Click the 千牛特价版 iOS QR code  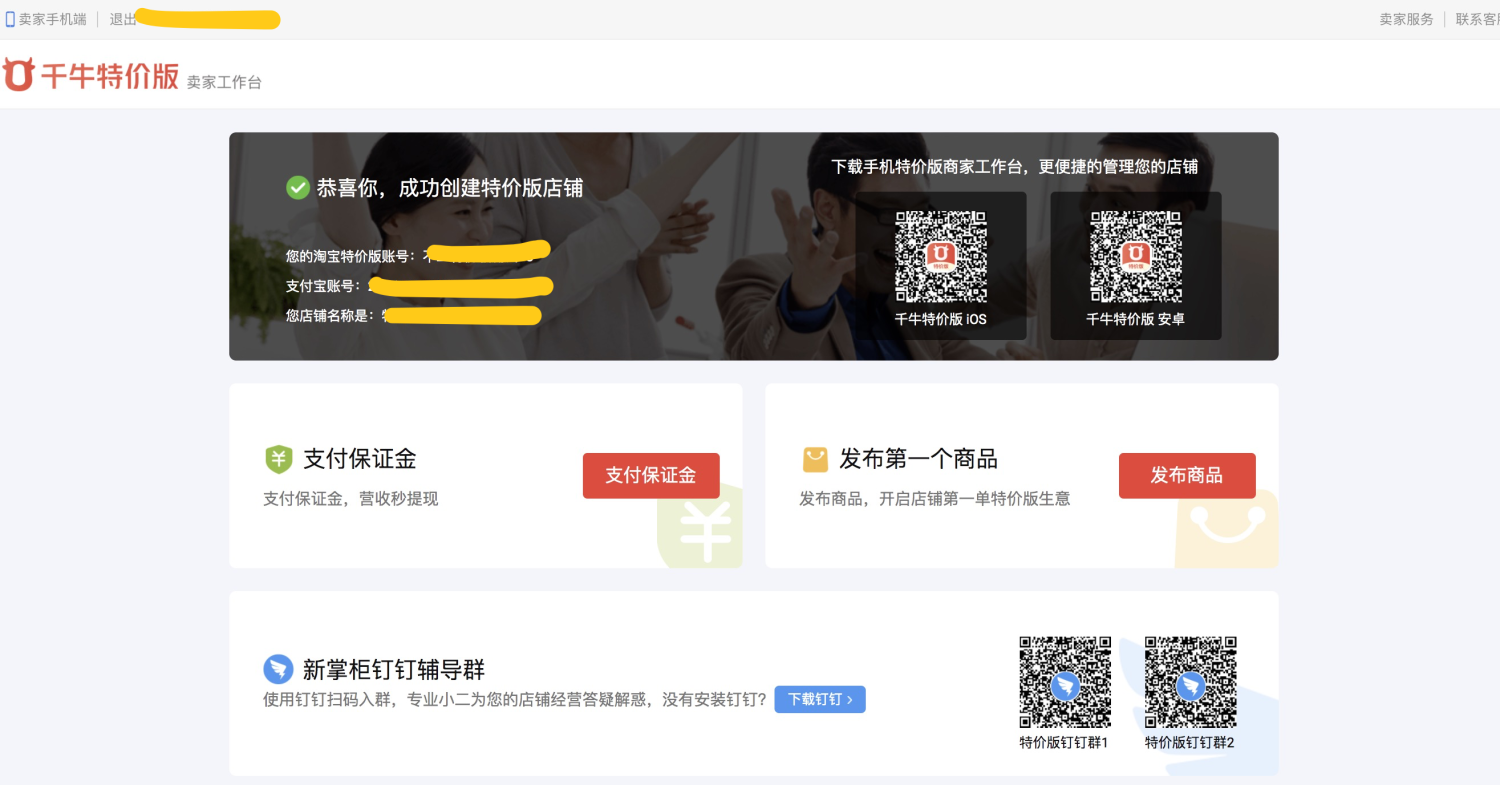pyautogui.click(x=940, y=256)
